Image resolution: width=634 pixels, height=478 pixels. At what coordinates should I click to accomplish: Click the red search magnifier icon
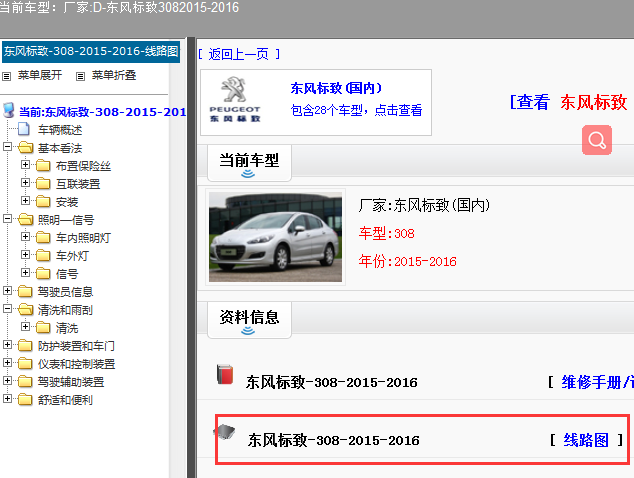click(x=597, y=140)
